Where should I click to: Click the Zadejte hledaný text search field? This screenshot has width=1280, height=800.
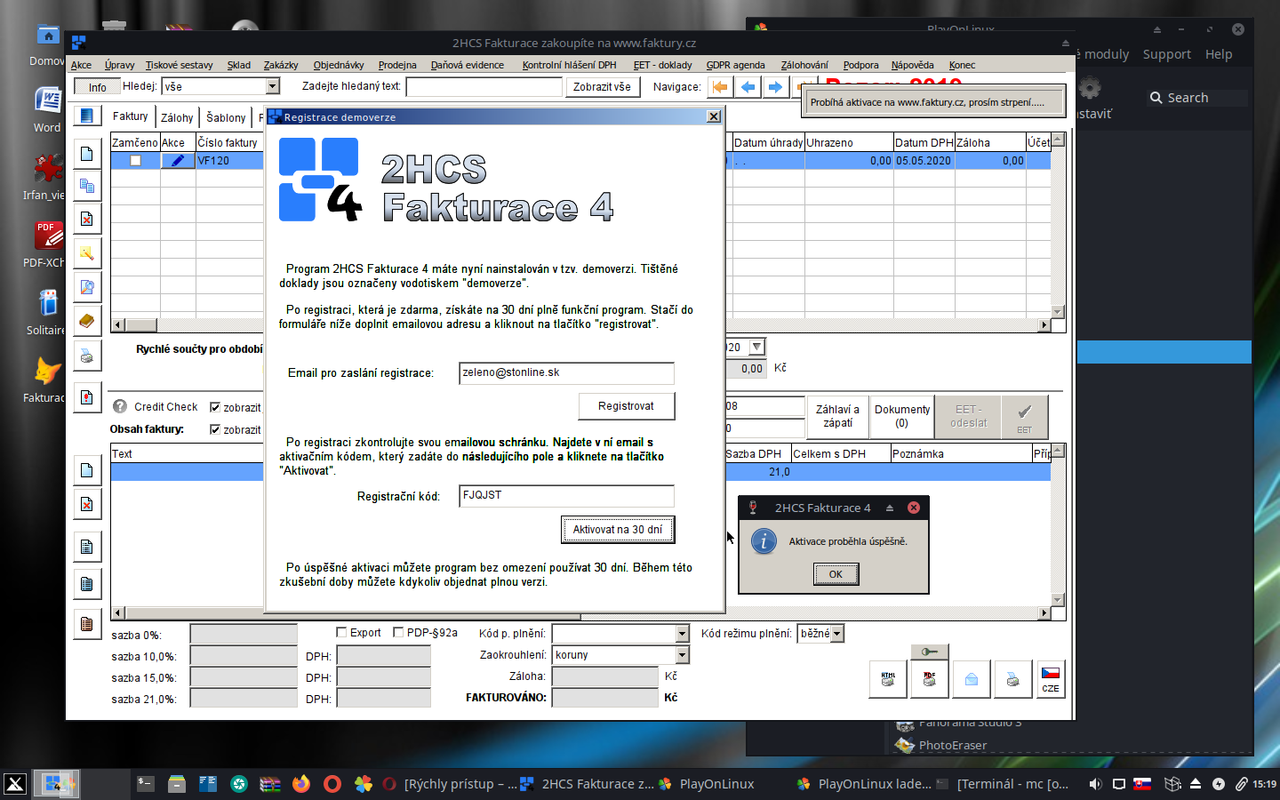point(484,87)
